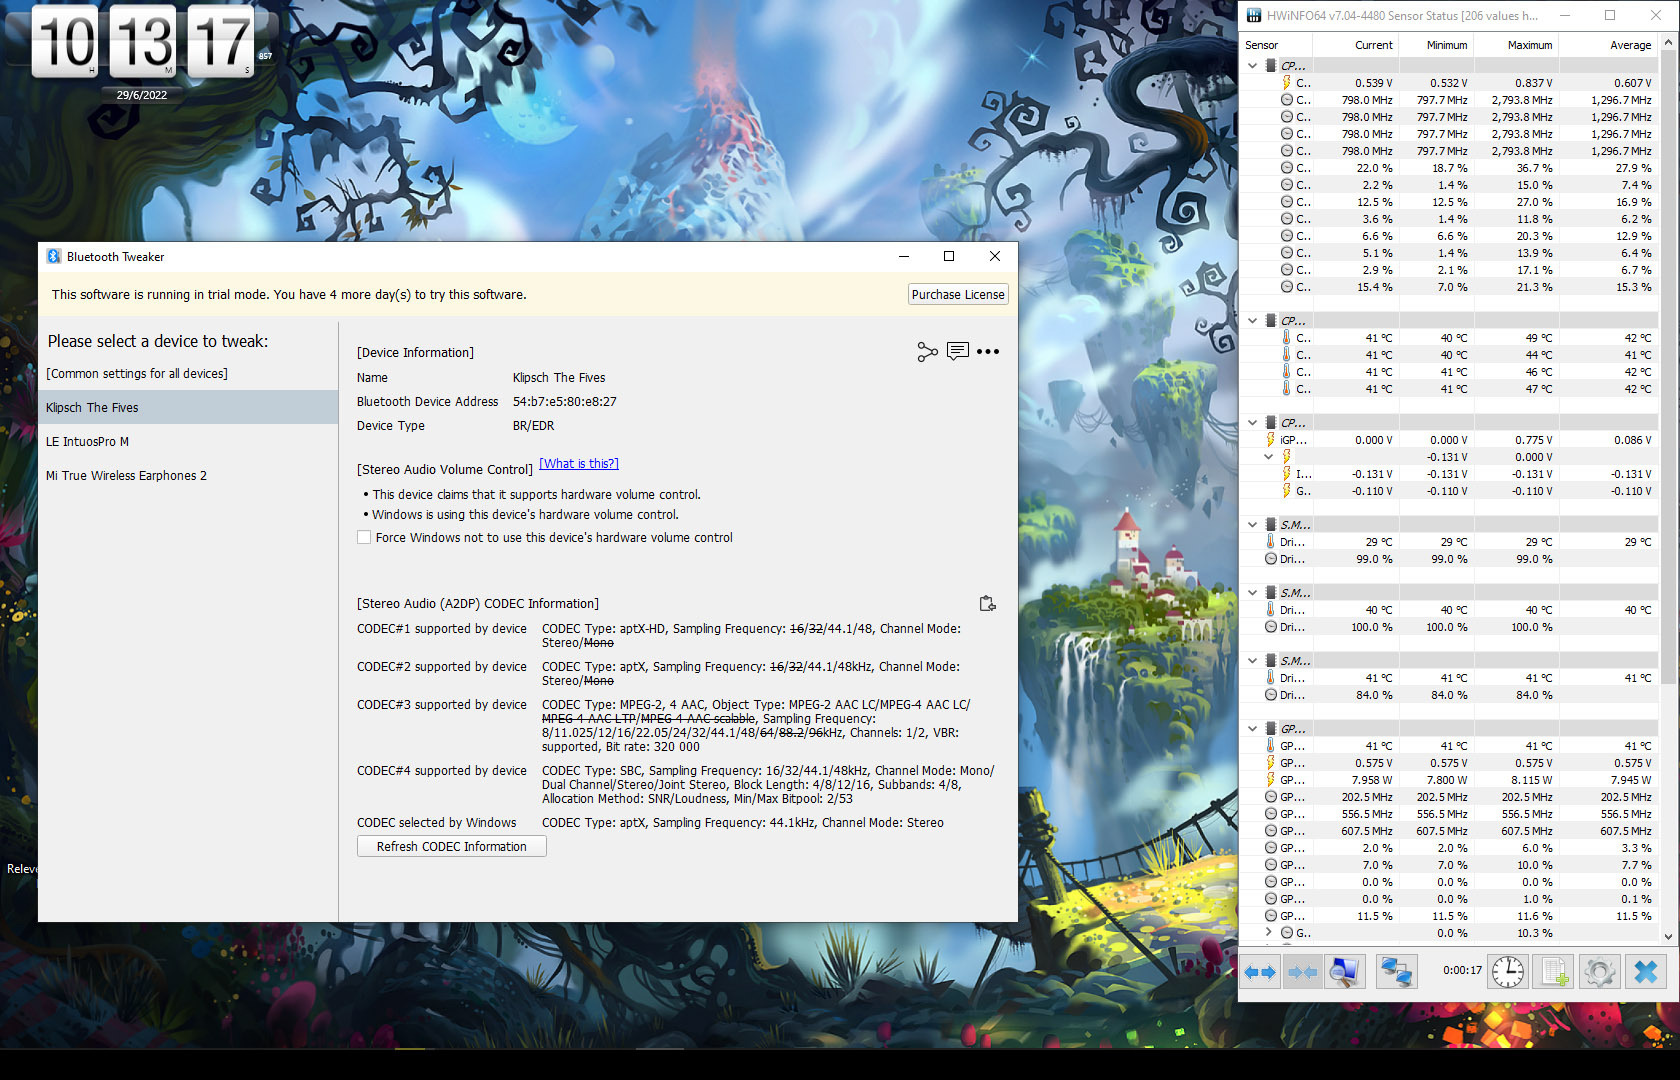
Task: Click the share icon in Device Information
Action: (x=927, y=352)
